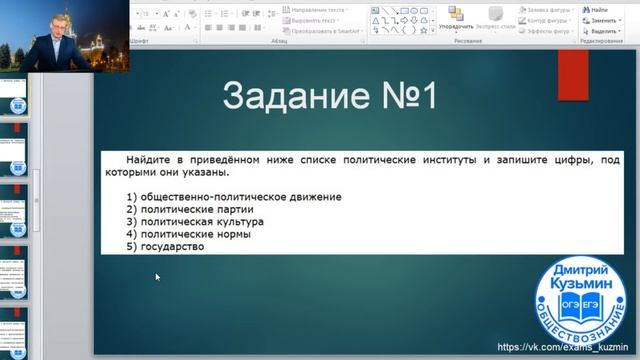Select the Elbow Arrow Connector shape
The width and height of the screenshot is (640, 360).
[395, 20]
